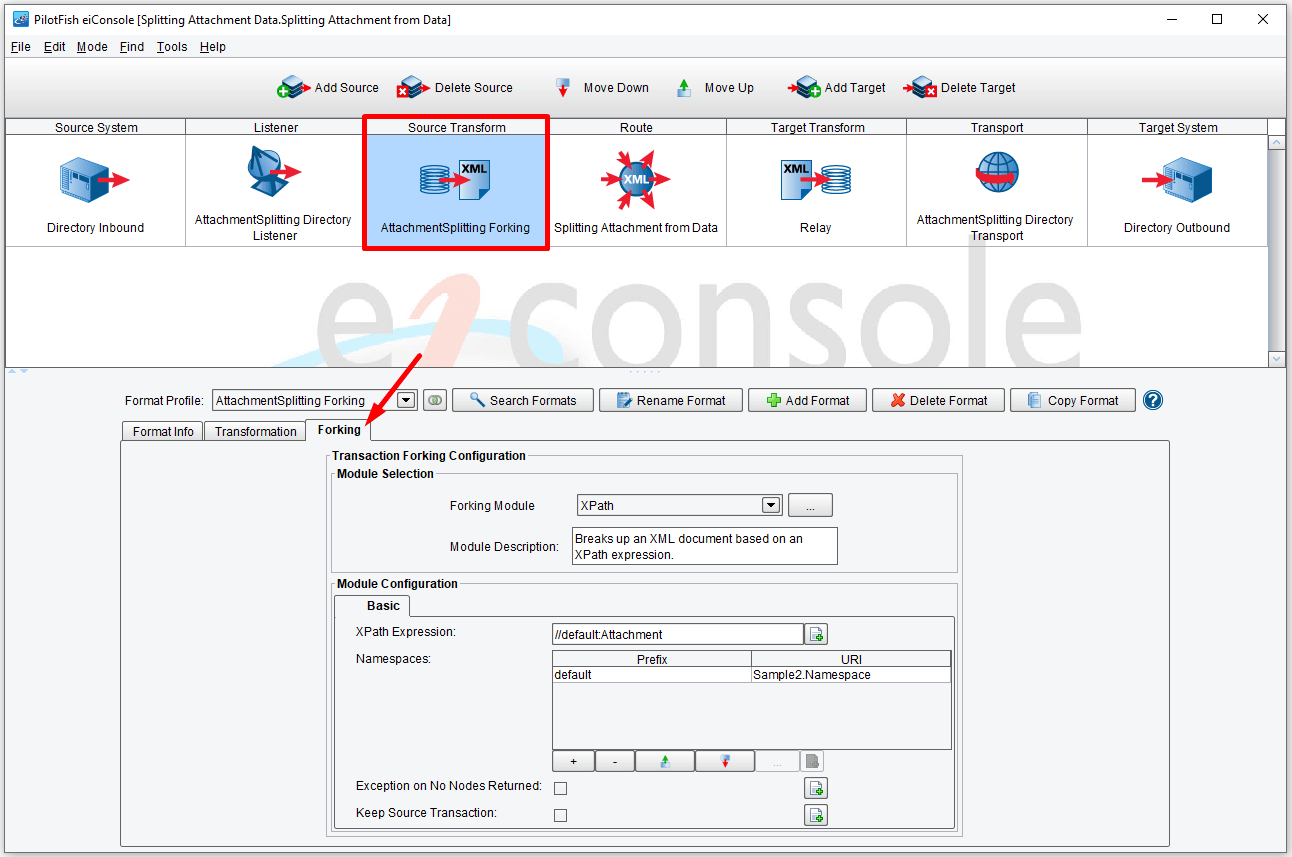Click into the XPath Expression input field
This screenshot has width=1292, height=857.
pos(677,634)
